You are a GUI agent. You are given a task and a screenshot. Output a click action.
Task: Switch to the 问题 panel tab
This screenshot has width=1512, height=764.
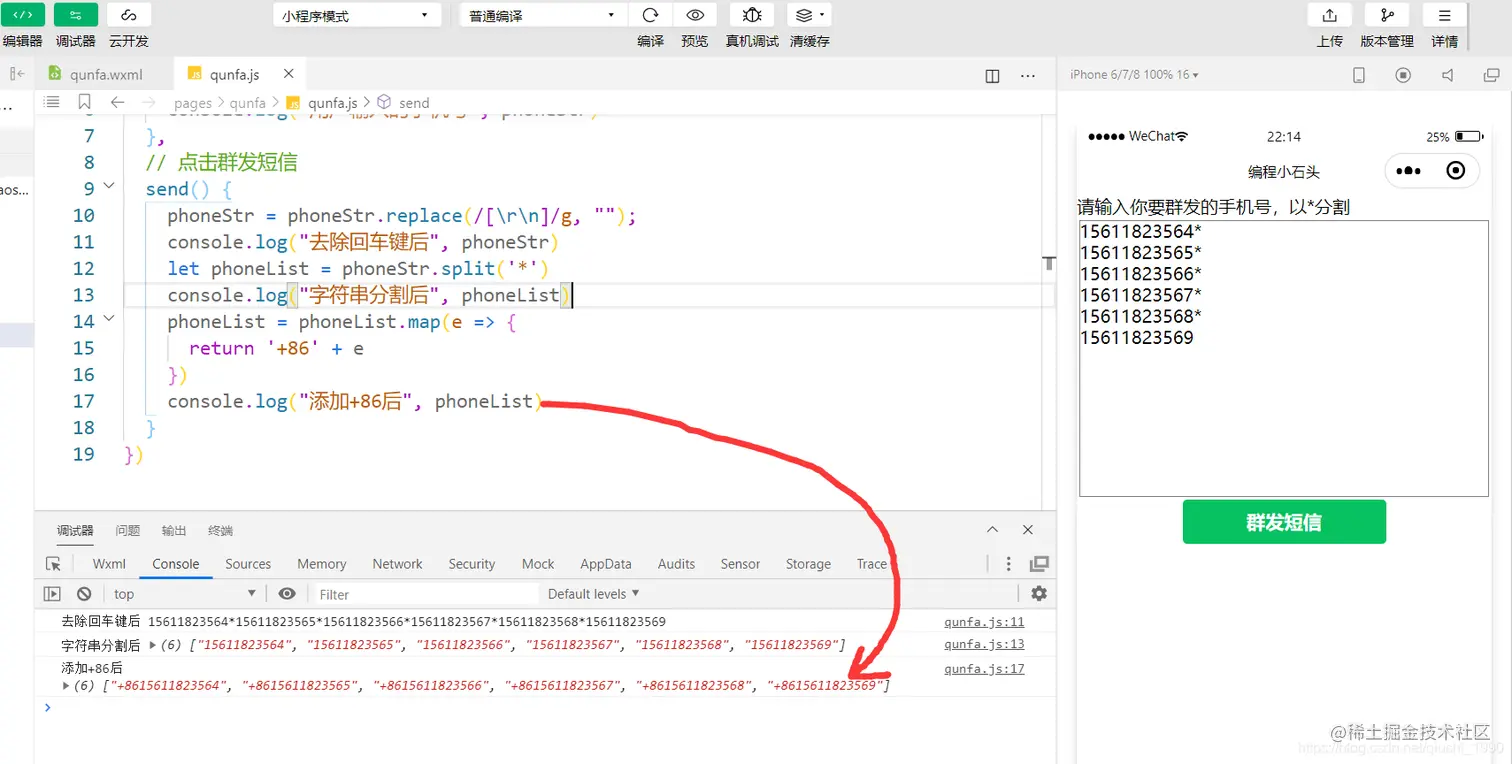[x=127, y=531]
